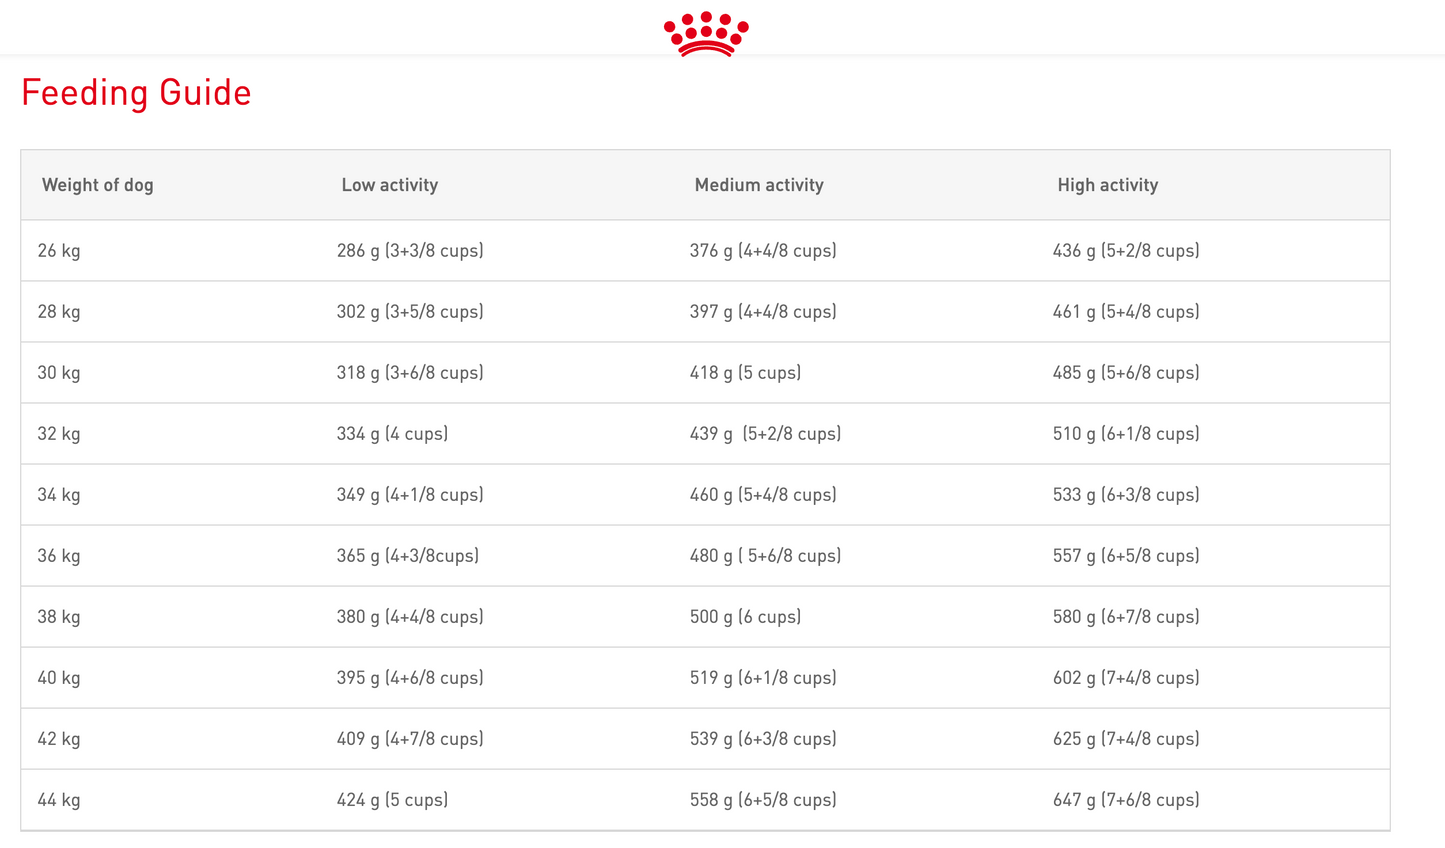Click the Royal Canin crown logo
The height and width of the screenshot is (848, 1445).
[706, 34]
